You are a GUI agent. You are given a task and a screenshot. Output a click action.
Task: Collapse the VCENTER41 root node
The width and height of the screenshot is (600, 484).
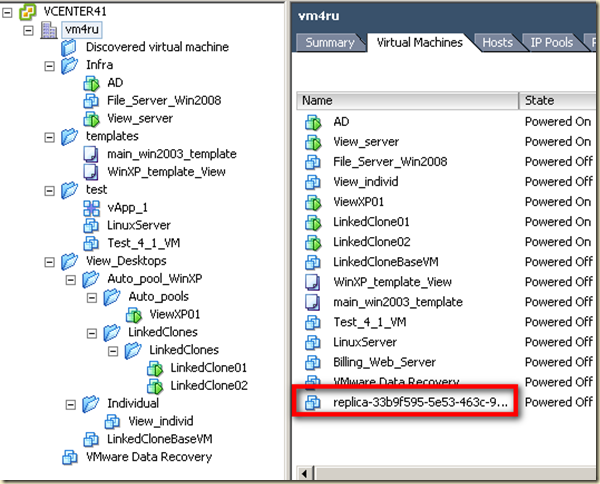[x=7, y=12]
